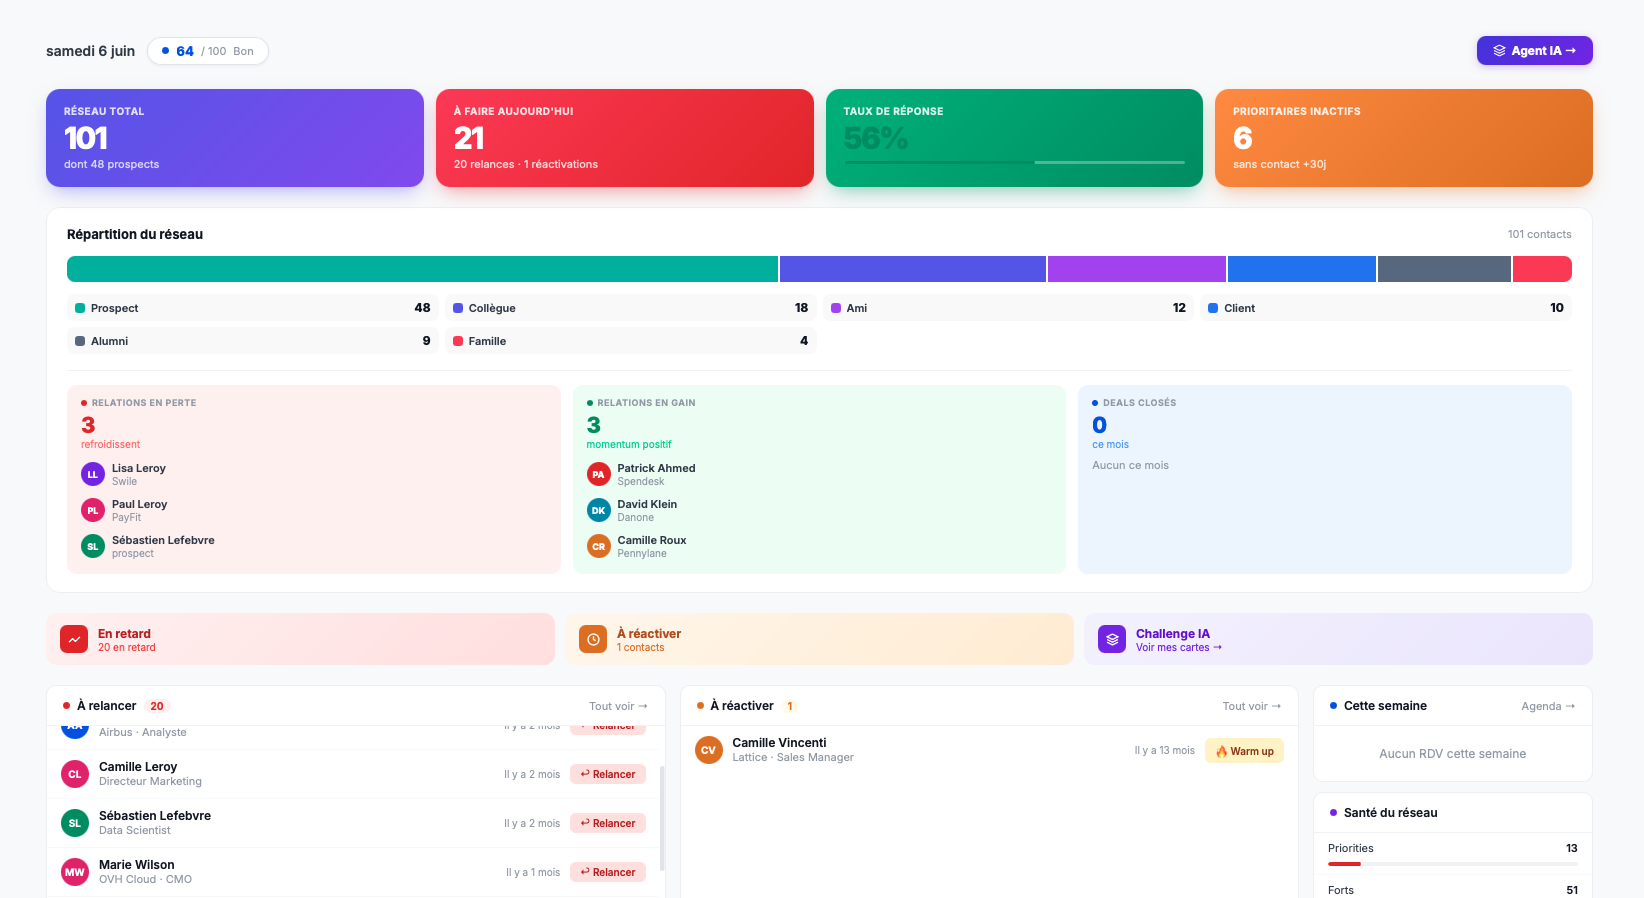Click the Santé du réseau heading
Viewport: 1644px width, 898px height.
[x=1390, y=813]
